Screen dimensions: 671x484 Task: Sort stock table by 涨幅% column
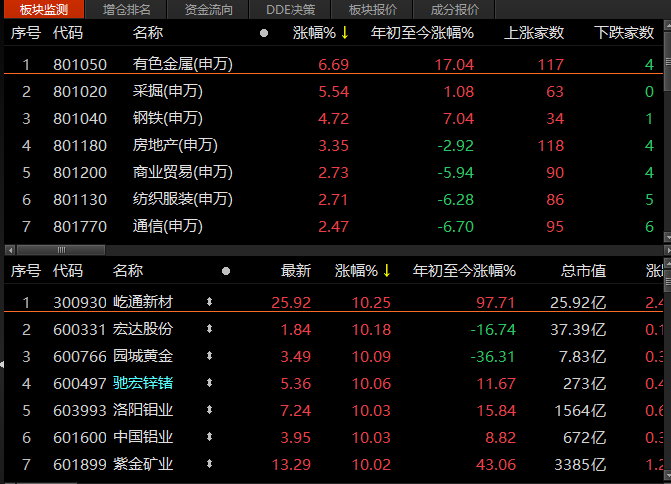(363, 271)
